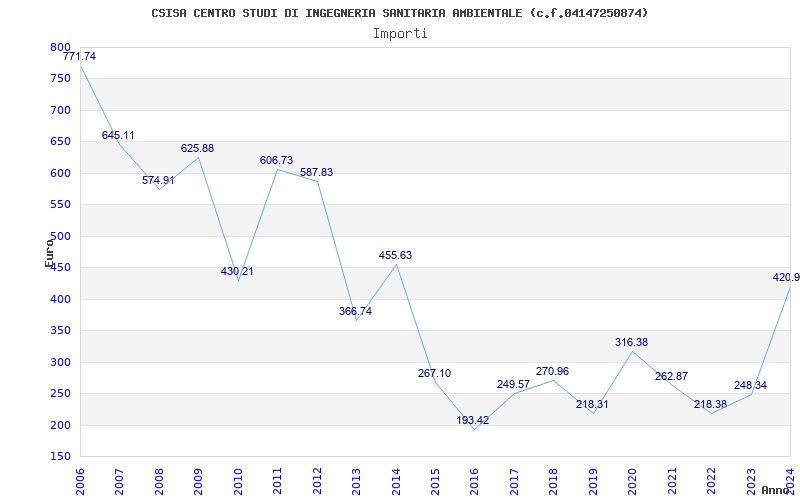800x500 pixels.
Task: Select year 2014 on the x-axis
Action: coord(396,481)
